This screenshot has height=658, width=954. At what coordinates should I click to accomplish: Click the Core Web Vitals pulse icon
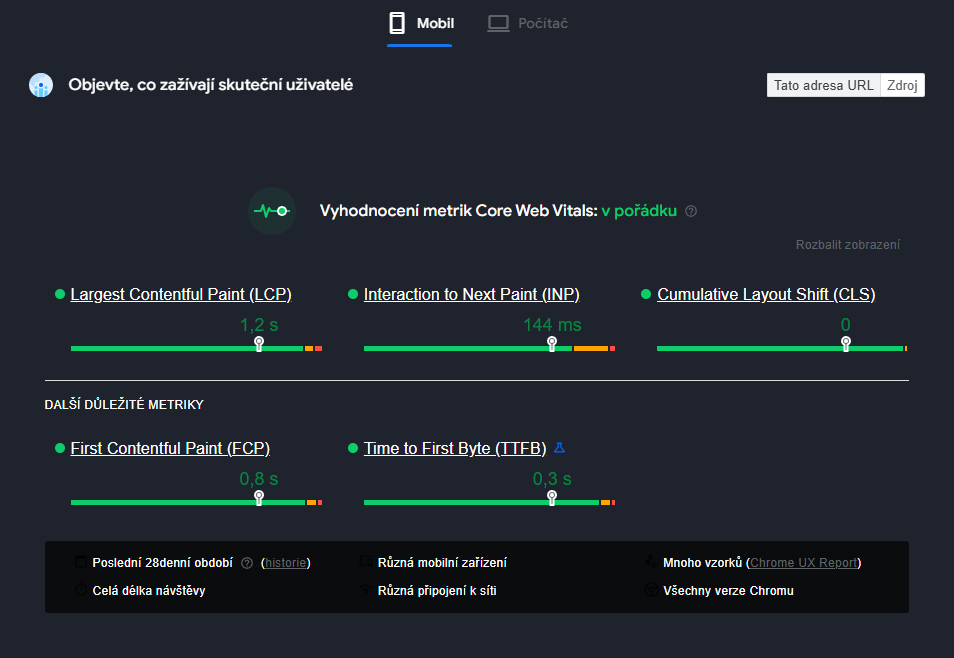pos(271,211)
